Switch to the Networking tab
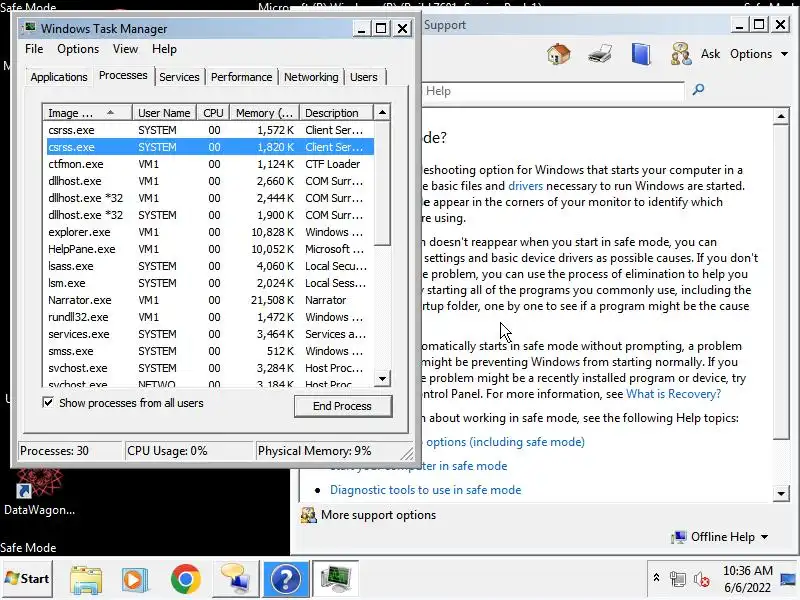This screenshot has width=800, height=600. (x=311, y=77)
